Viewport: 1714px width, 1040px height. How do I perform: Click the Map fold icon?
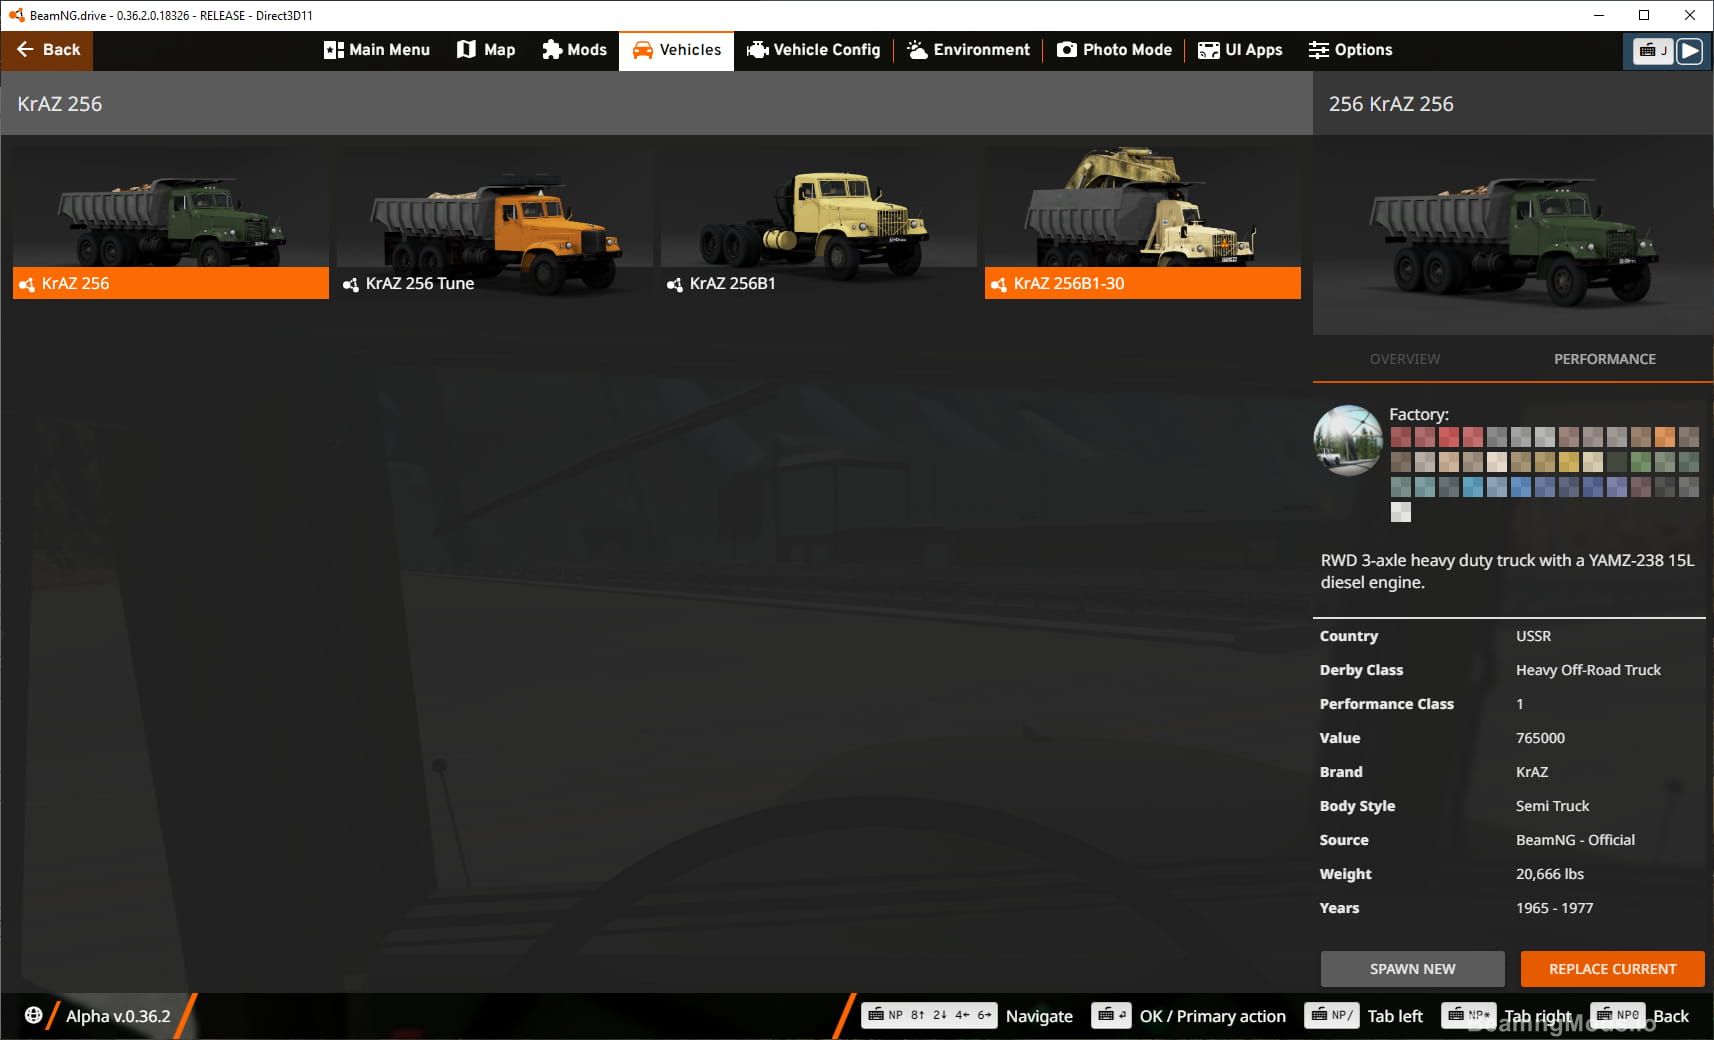[466, 49]
